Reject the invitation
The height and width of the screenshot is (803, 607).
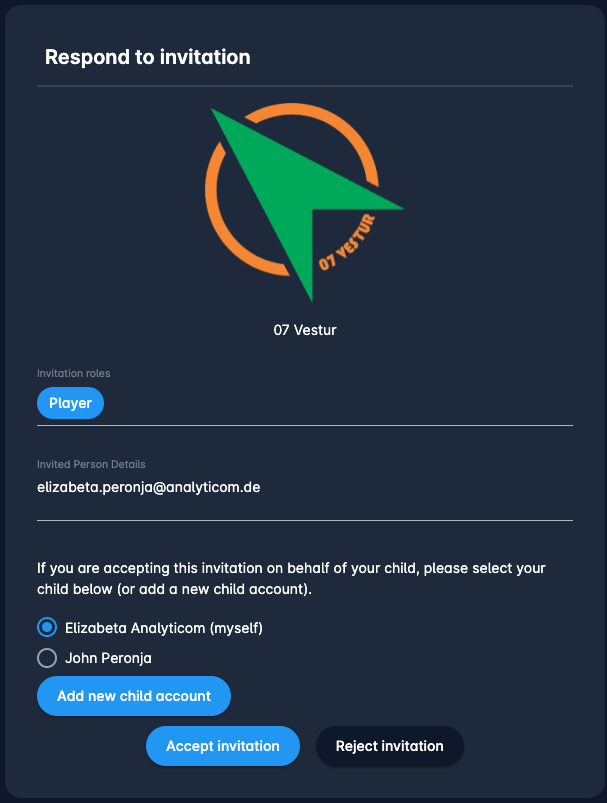[389, 746]
